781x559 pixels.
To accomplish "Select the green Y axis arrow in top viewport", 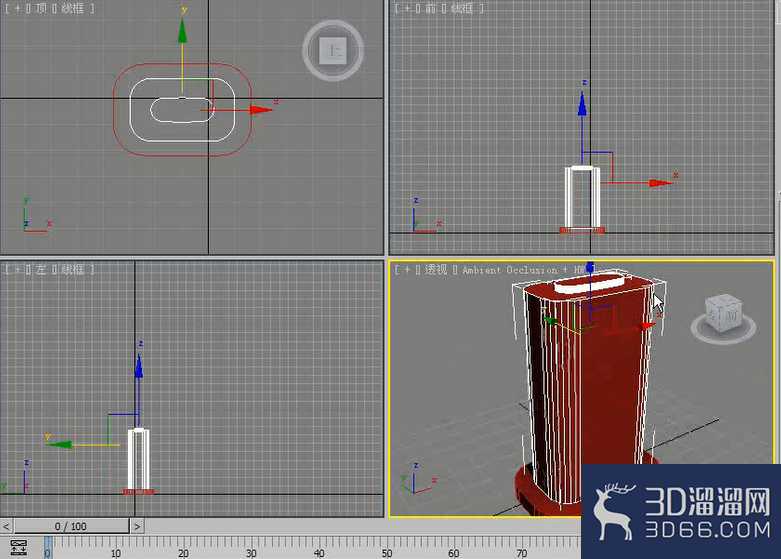I will tap(182, 31).
